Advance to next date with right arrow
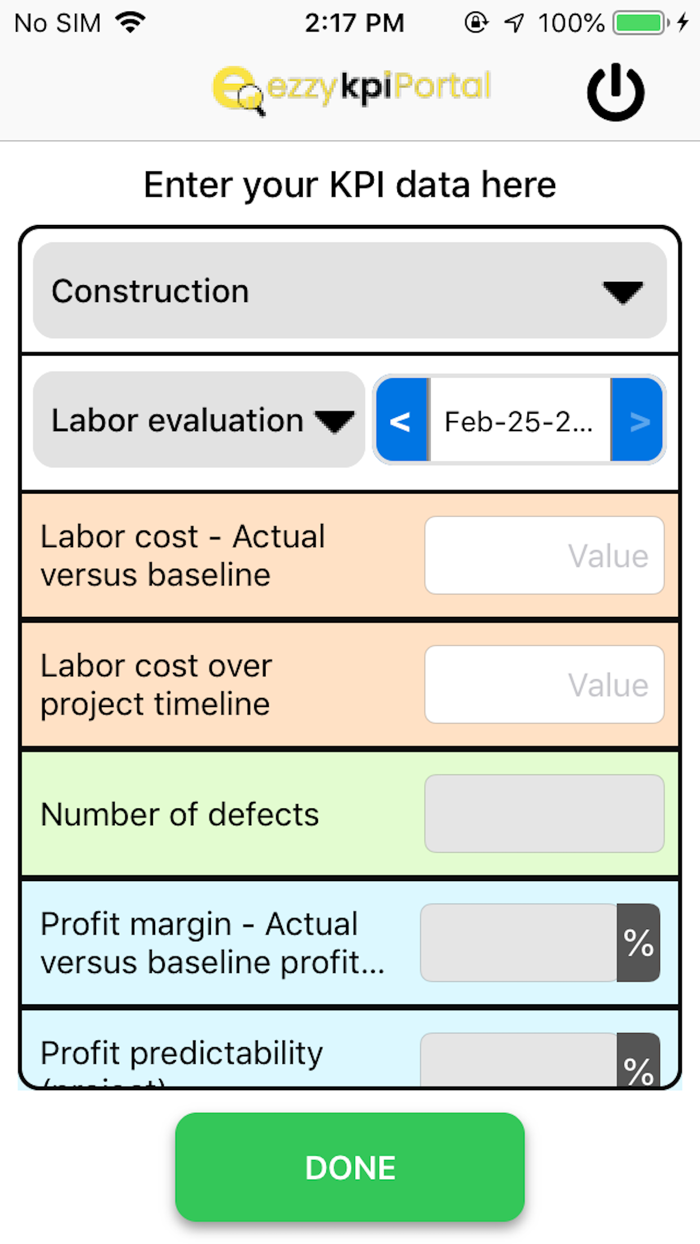The height and width of the screenshot is (1244, 700). [638, 421]
